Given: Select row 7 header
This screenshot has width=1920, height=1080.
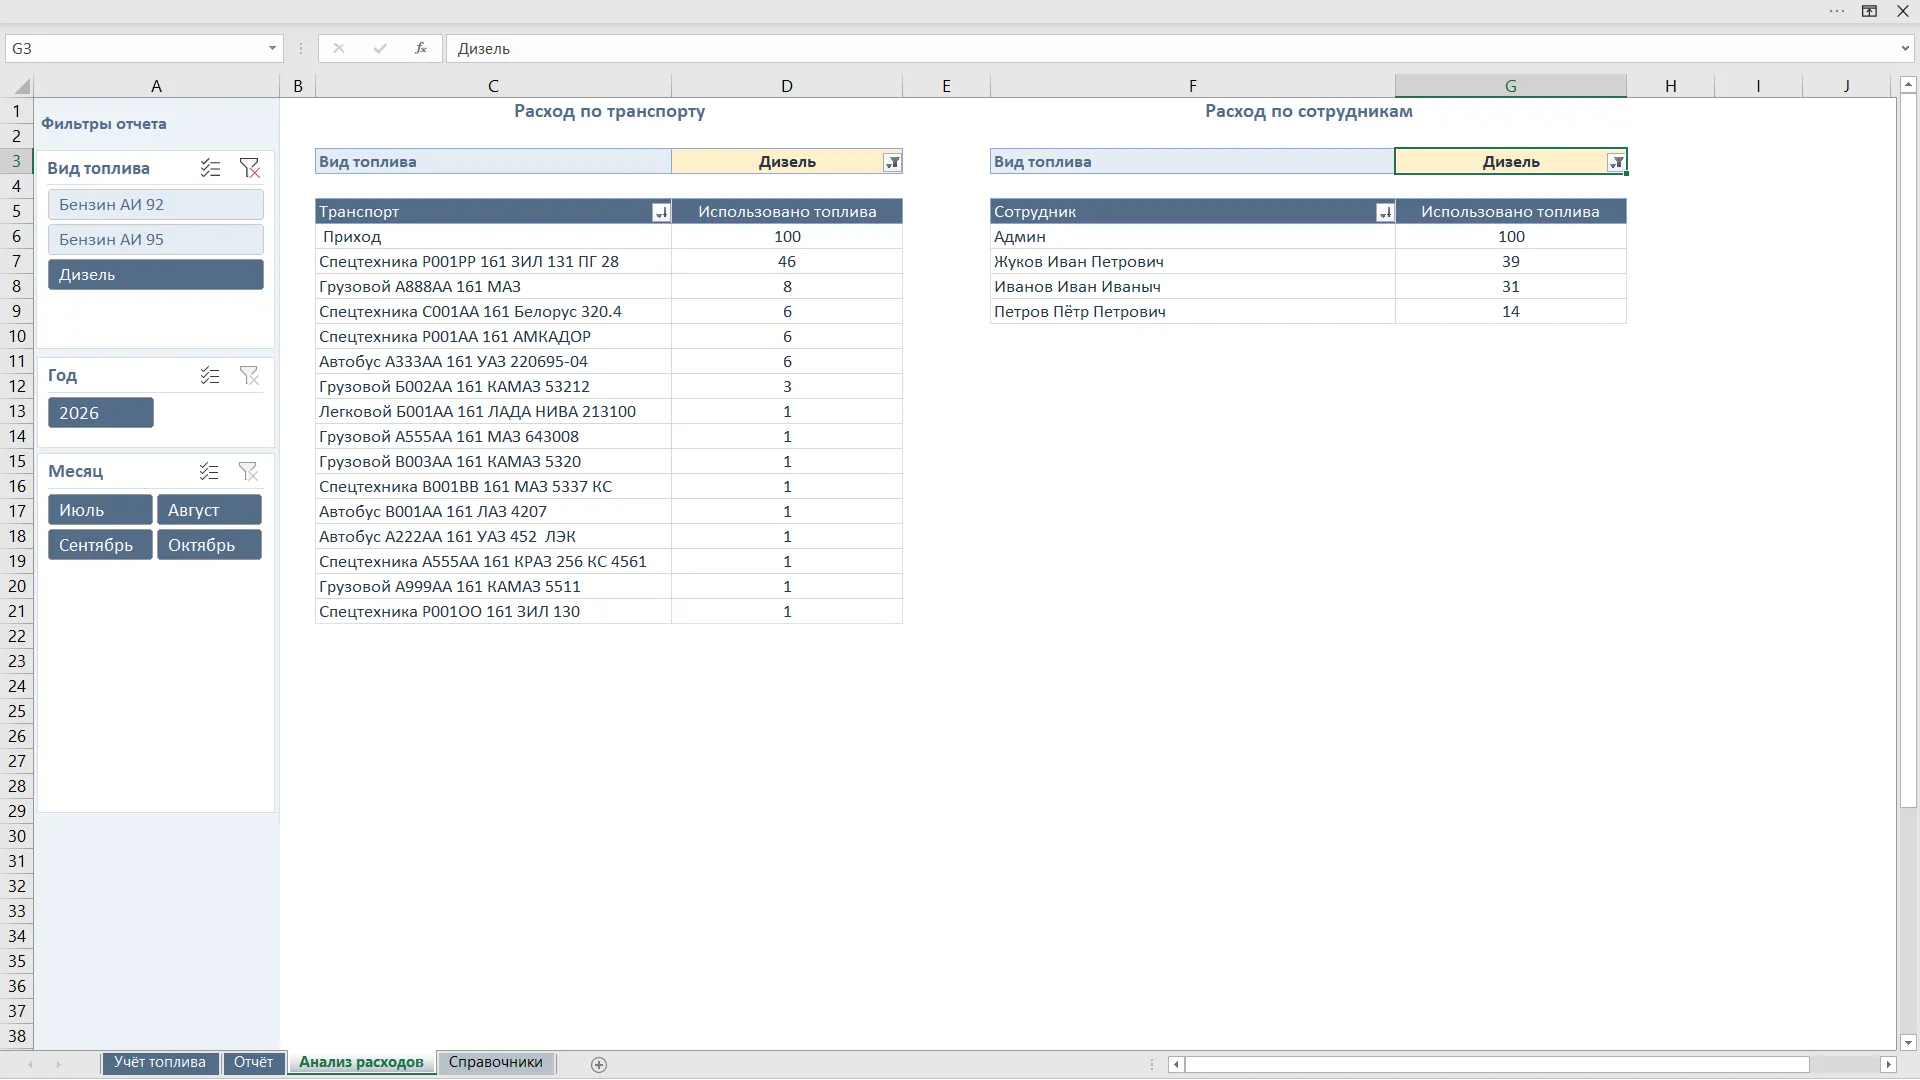Looking at the screenshot, I should click(x=17, y=261).
